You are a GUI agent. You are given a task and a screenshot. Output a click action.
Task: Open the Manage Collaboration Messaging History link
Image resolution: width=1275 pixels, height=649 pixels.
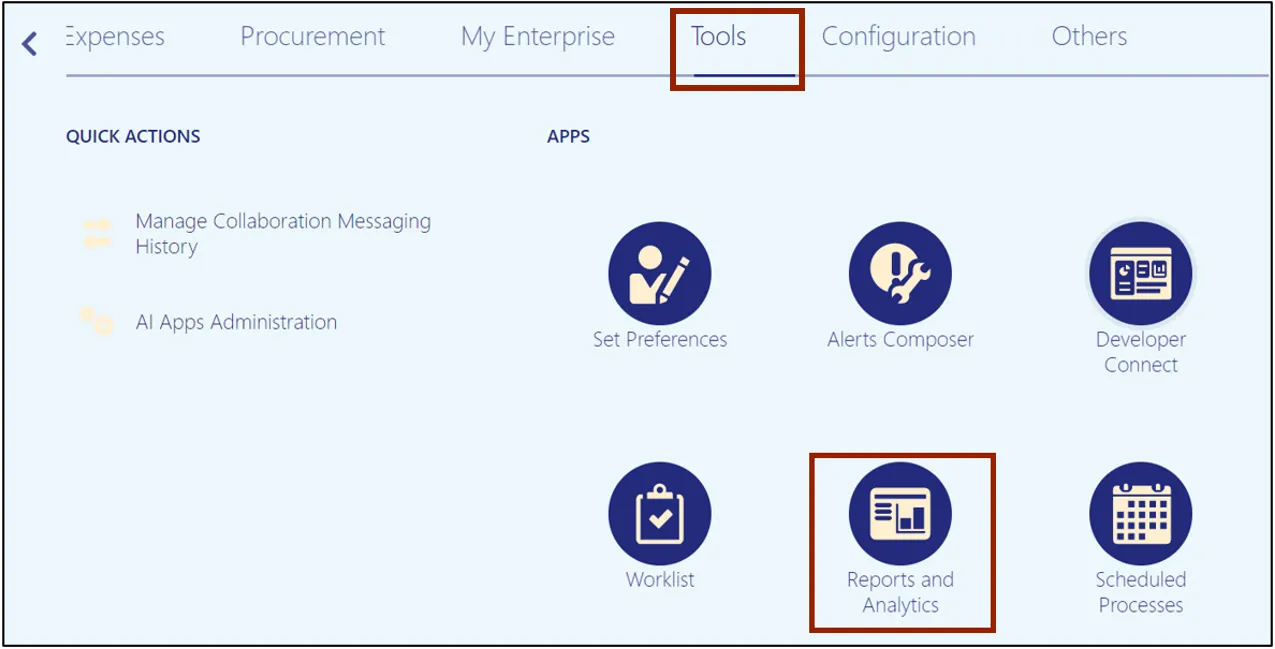point(283,234)
